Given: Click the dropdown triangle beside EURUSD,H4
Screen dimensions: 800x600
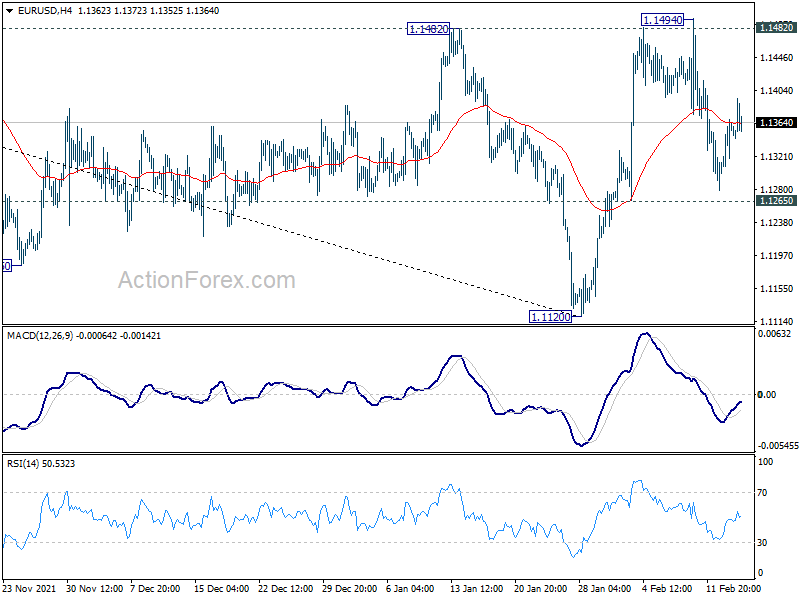Looking at the screenshot, I should click(10, 11).
